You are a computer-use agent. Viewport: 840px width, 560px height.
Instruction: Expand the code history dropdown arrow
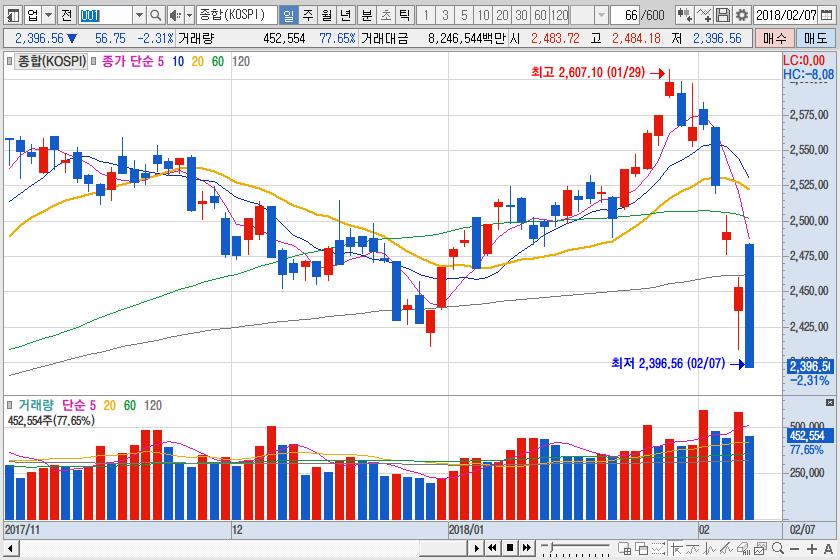(x=139, y=15)
